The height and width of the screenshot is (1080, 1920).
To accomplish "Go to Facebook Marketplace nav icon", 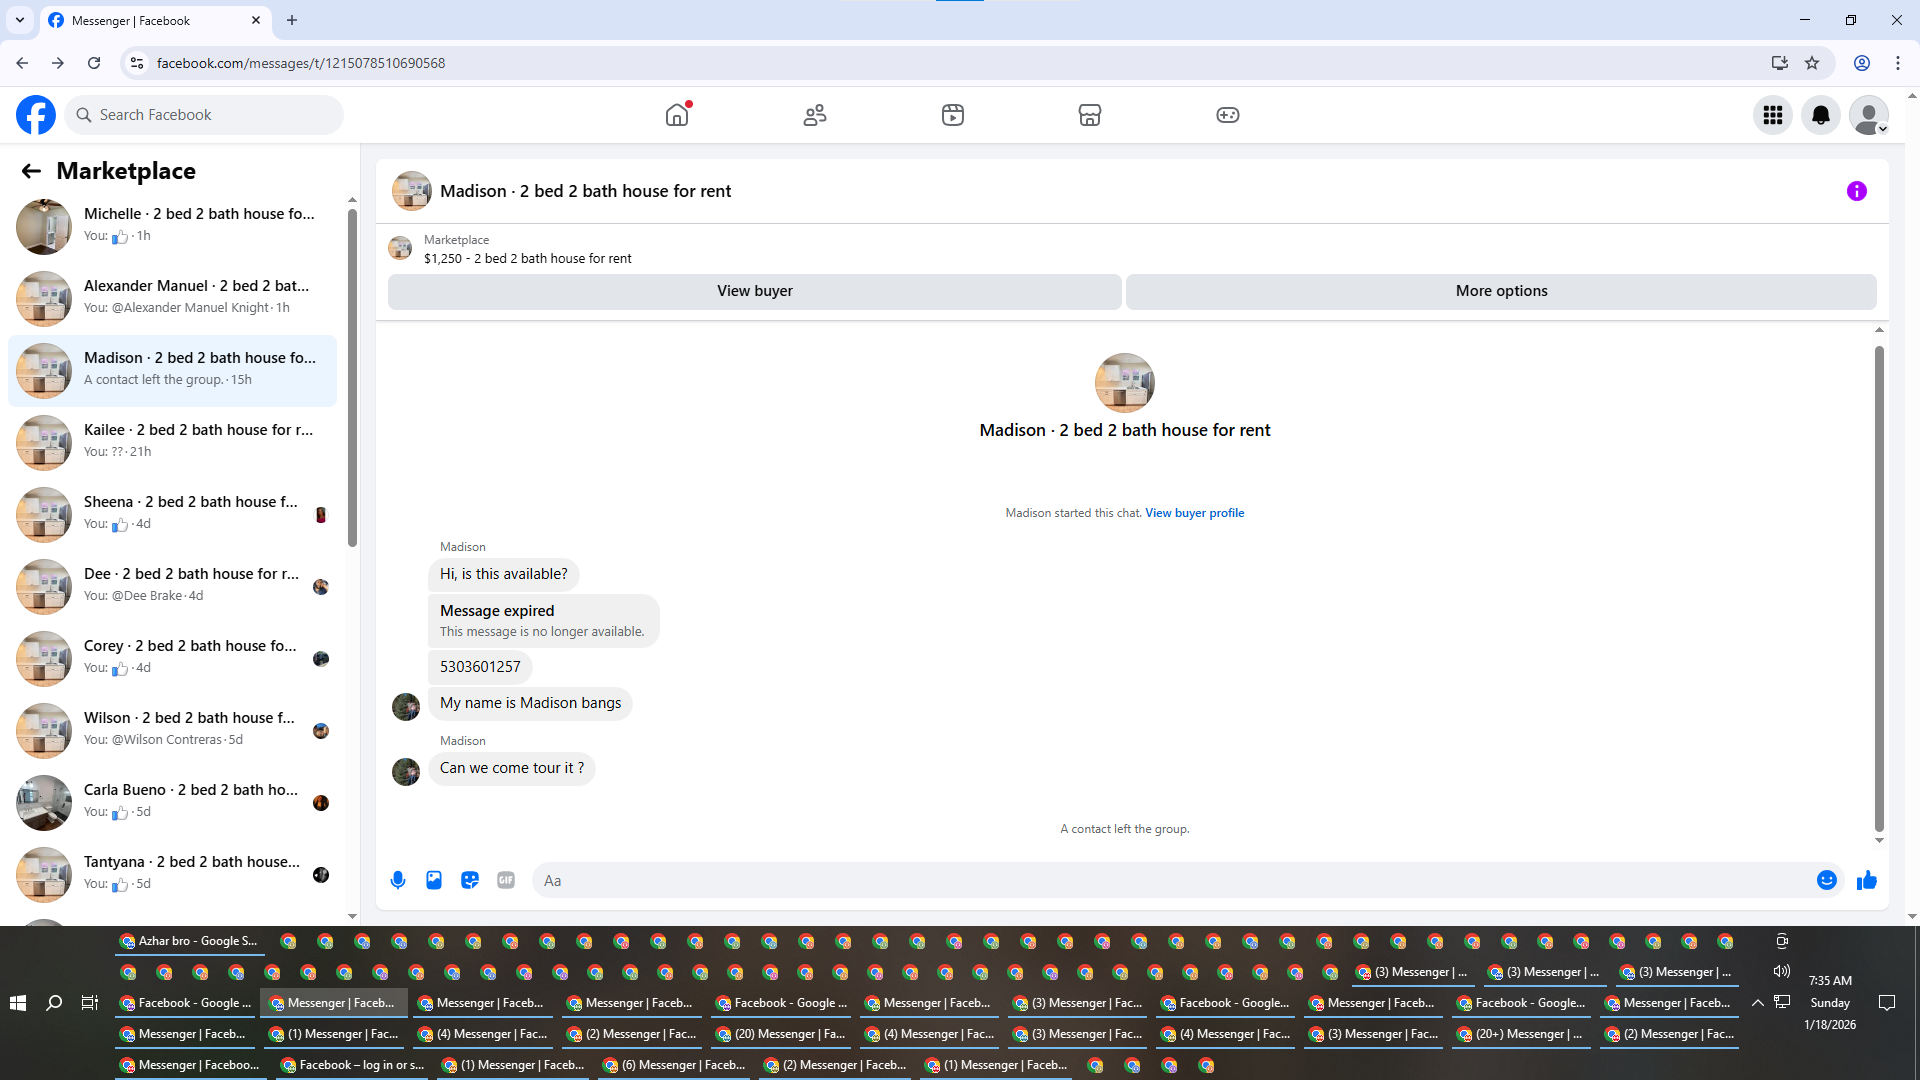I will (x=1089, y=115).
